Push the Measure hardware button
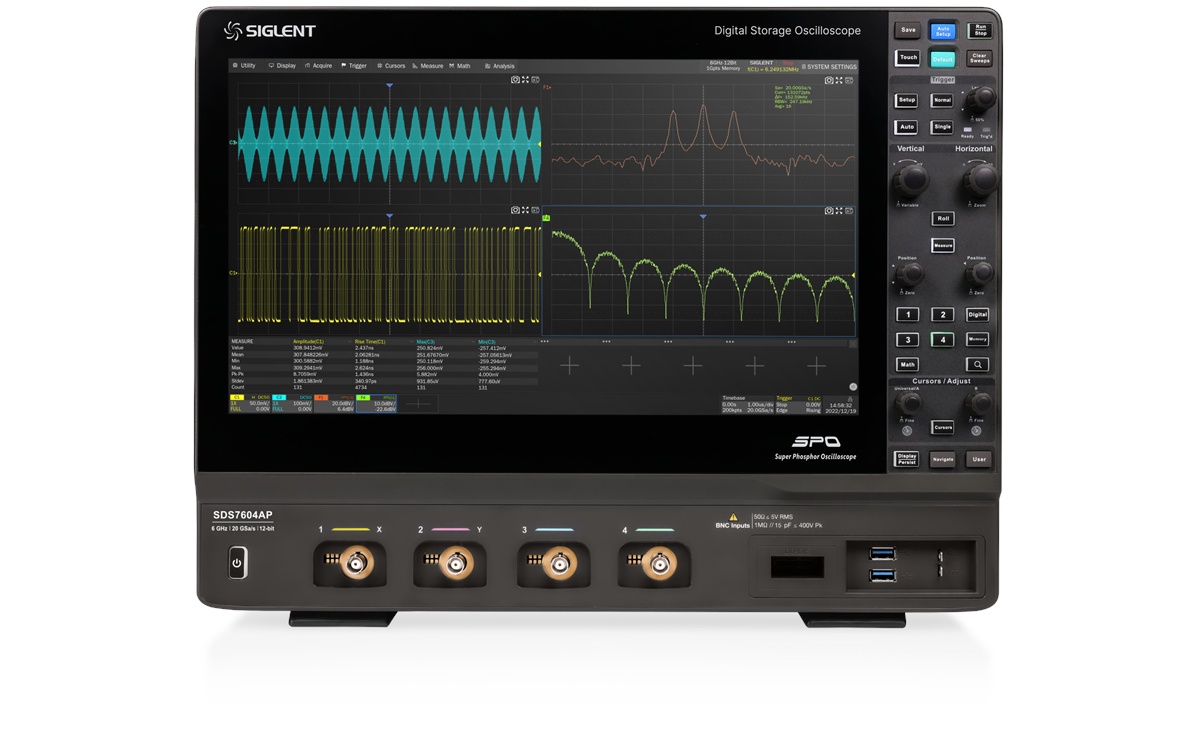1200x735 pixels. [943, 245]
